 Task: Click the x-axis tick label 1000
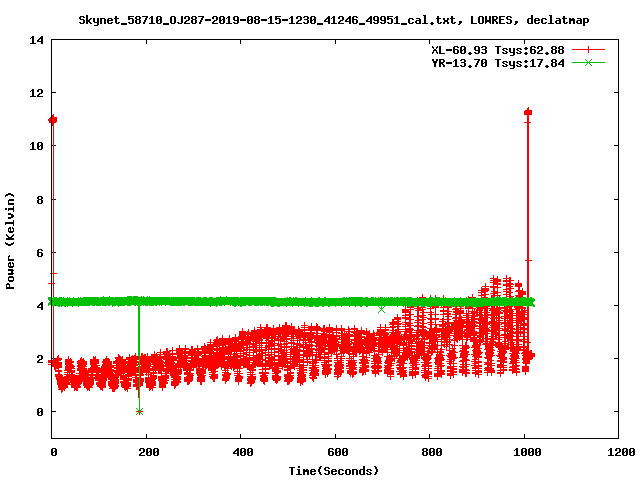(x=527, y=452)
